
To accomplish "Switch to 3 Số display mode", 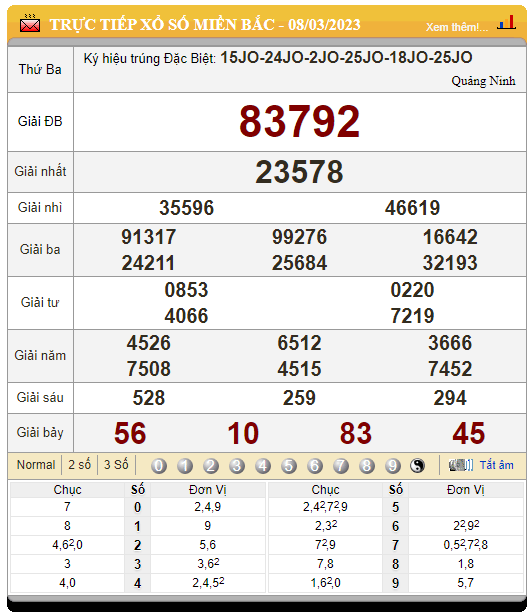I will [116, 465].
